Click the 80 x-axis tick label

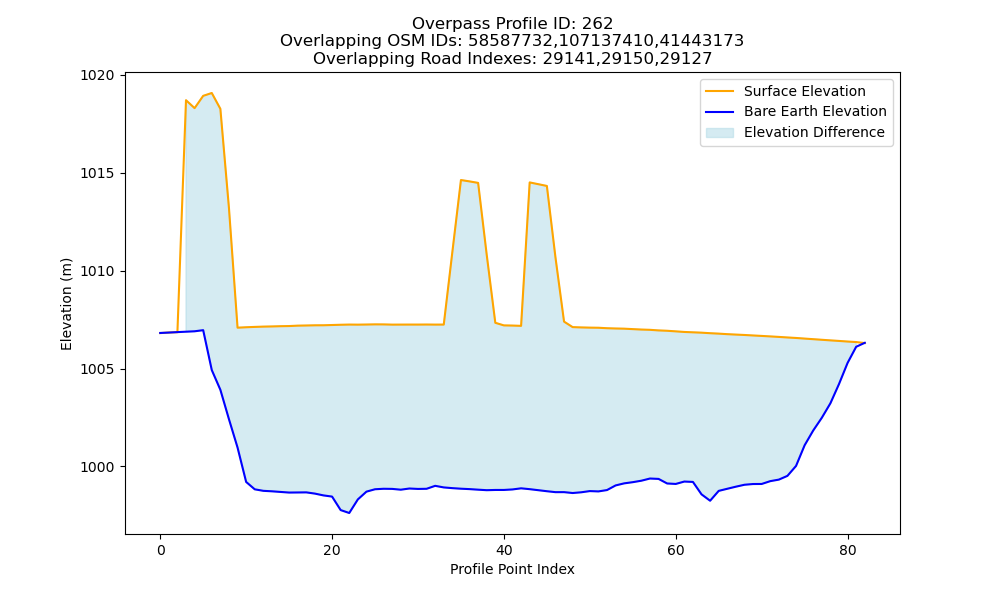[x=848, y=551]
